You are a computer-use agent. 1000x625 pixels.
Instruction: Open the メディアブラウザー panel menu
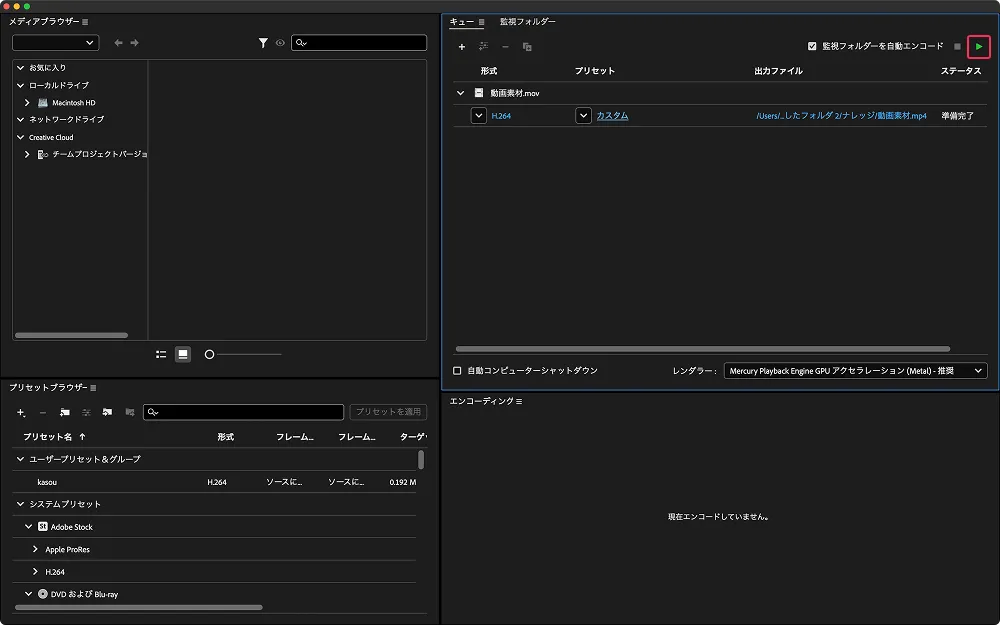(x=85, y=22)
